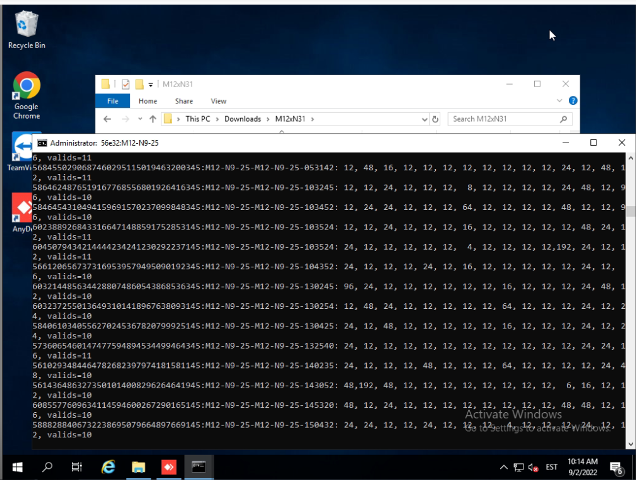Expand the chevron after M12xN31 breadcrumb
This screenshot has height=480, width=636.
pyautogui.click(x=312, y=119)
